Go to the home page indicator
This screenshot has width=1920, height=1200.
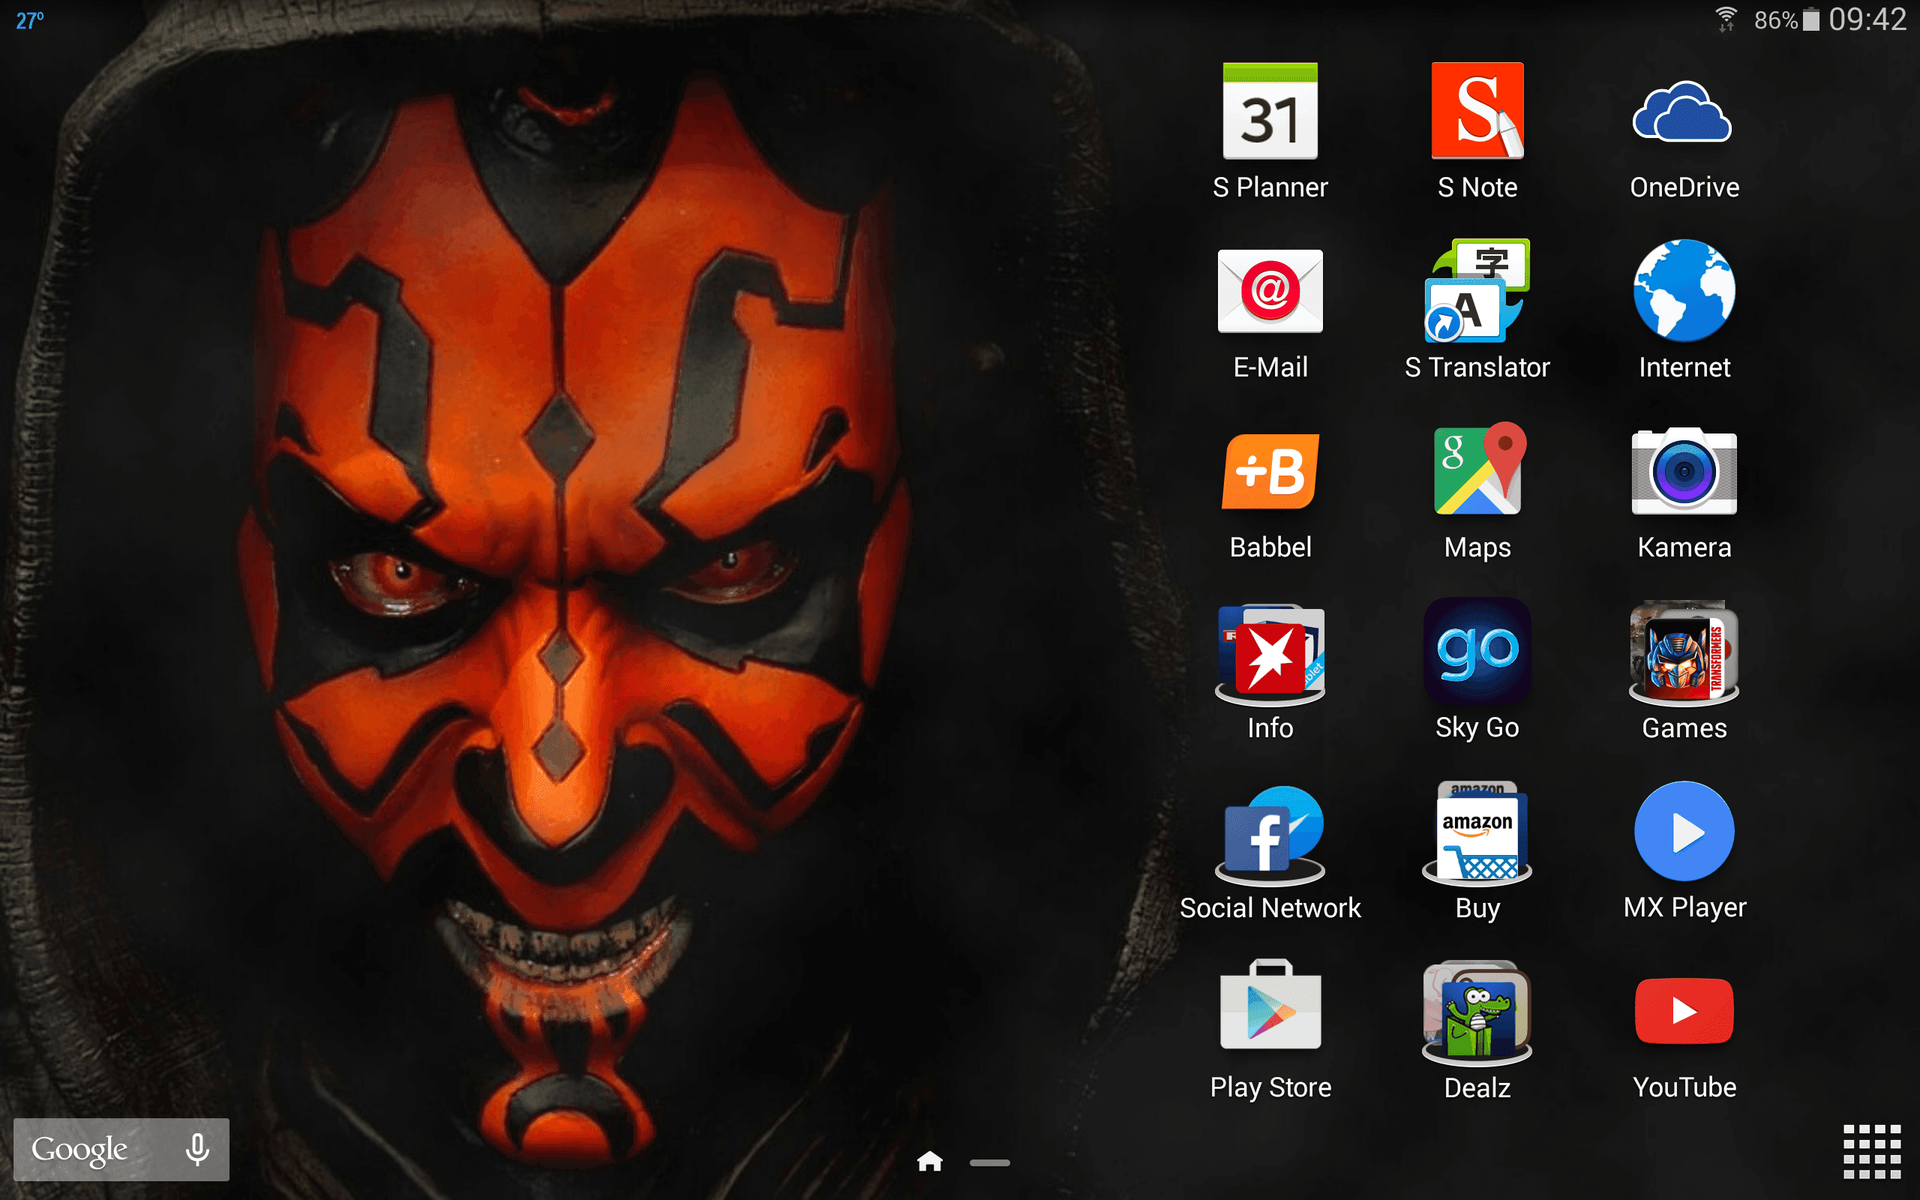pyautogui.click(x=930, y=1161)
